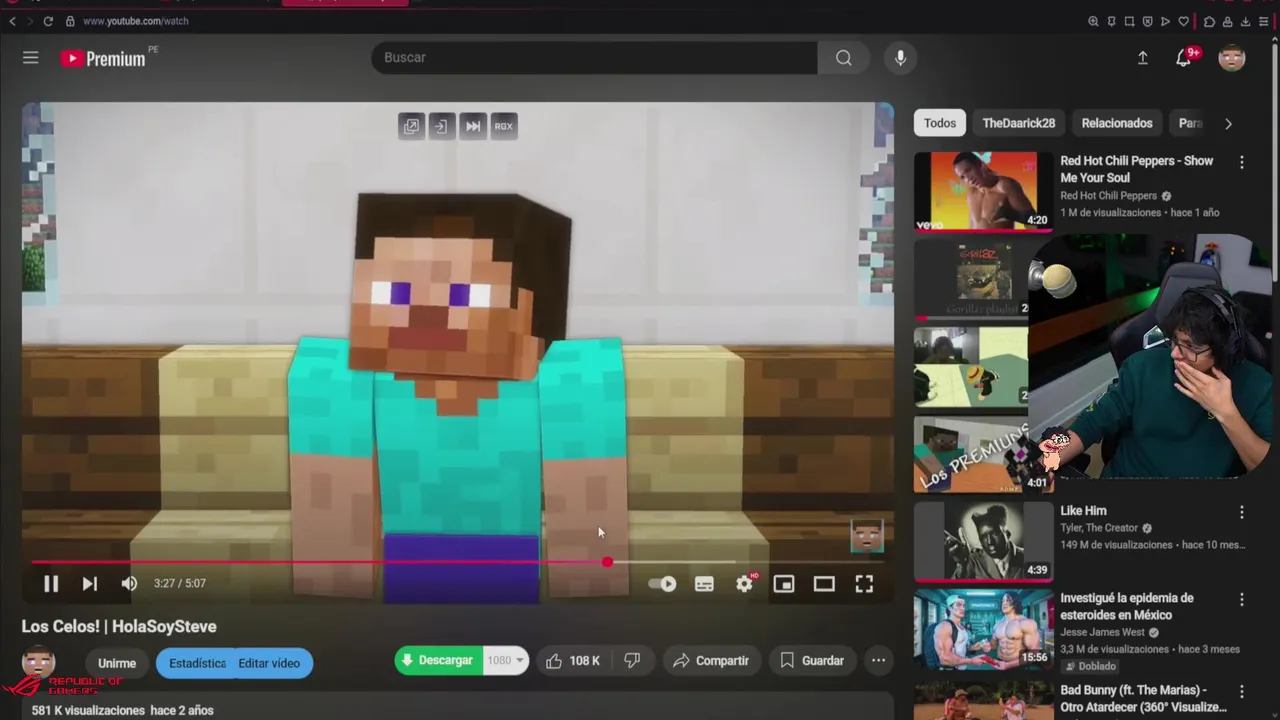Image resolution: width=1280 pixels, height=720 pixels.
Task: Enable miniplayer mode
Action: [784, 584]
